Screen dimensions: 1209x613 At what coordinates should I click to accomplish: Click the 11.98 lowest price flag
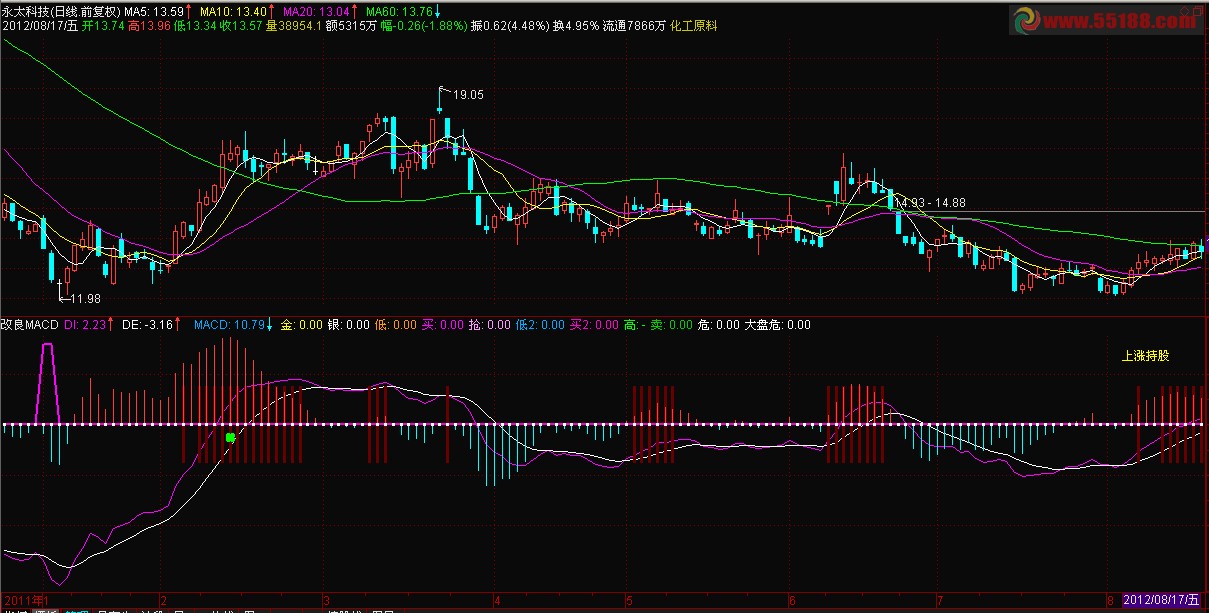pyautogui.click(x=86, y=298)
